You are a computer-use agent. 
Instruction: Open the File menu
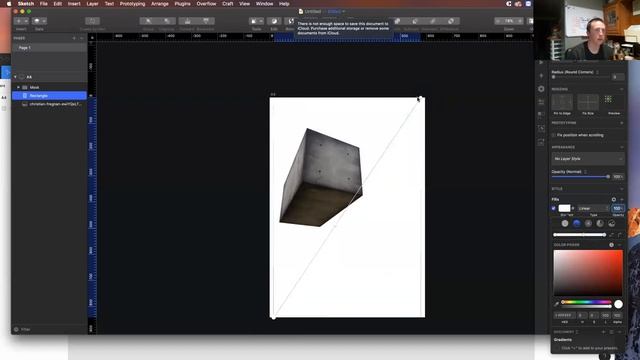coord(43,4)
